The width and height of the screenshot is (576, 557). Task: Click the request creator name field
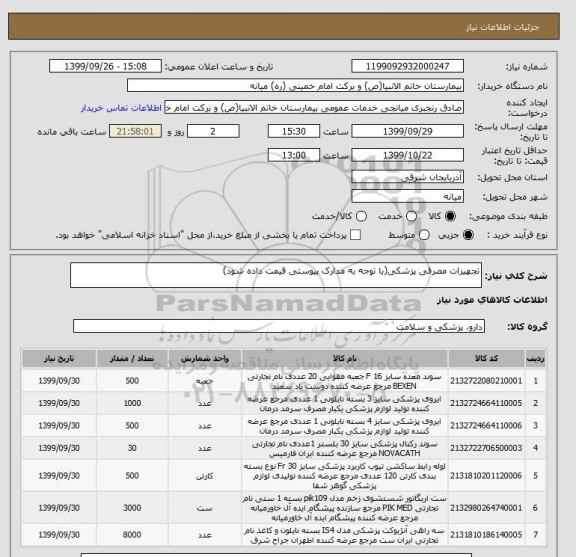click(x=314, y=108)
